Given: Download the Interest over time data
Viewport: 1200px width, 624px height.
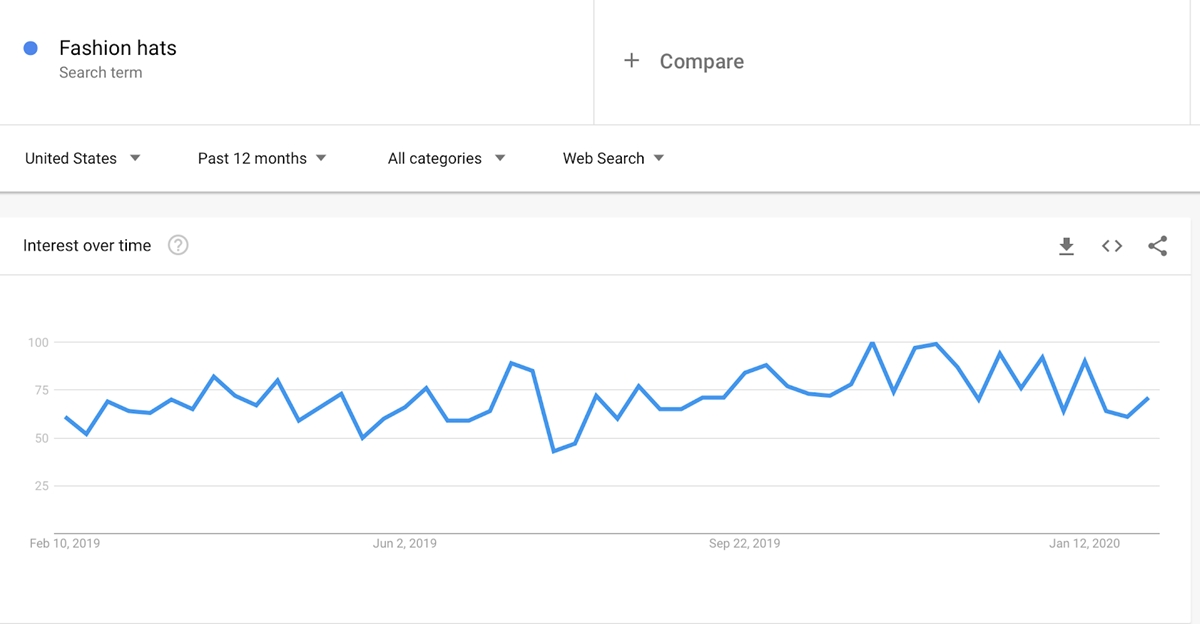Looking at the screenshot, I should point(1067,246).
